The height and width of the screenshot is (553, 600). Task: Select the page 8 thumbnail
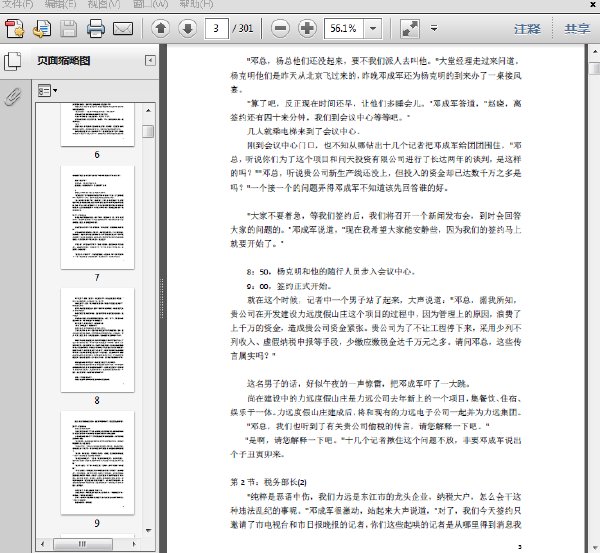click(97, 340)
